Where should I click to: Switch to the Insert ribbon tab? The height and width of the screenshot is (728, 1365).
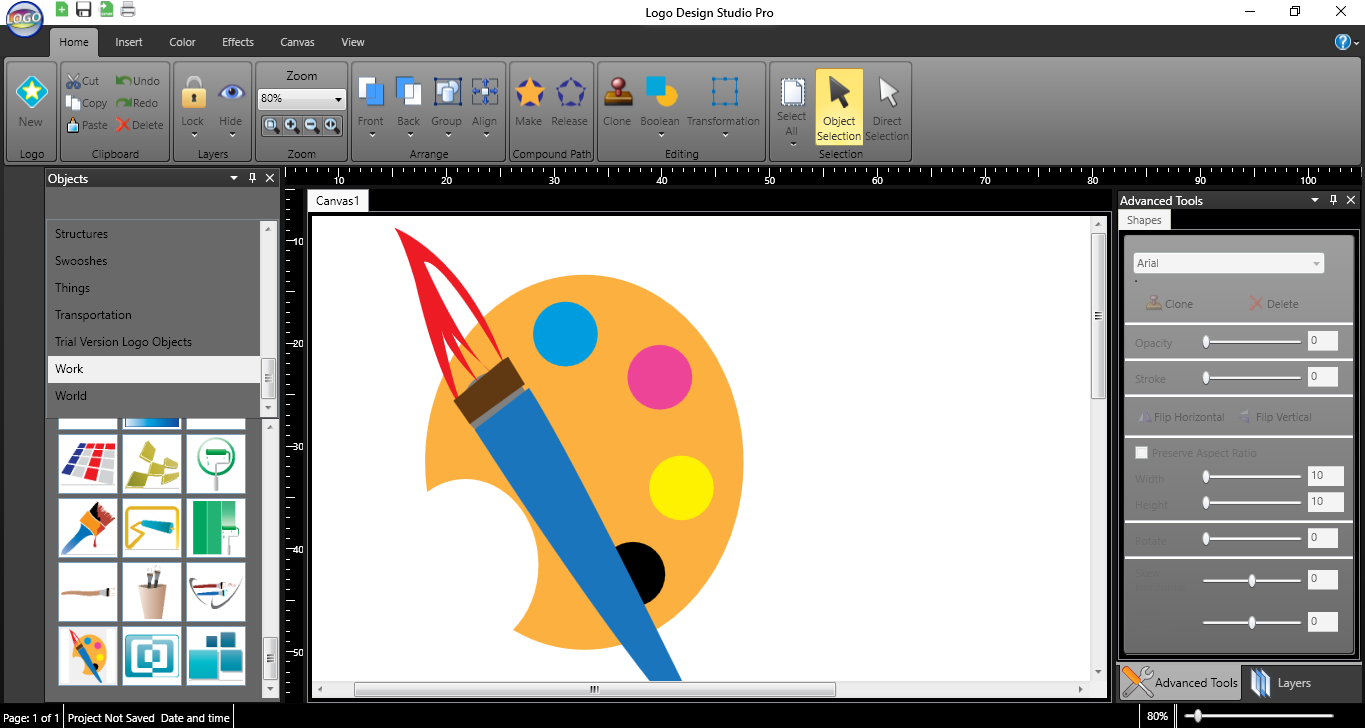pyautogui.click(x=128, y=42)
